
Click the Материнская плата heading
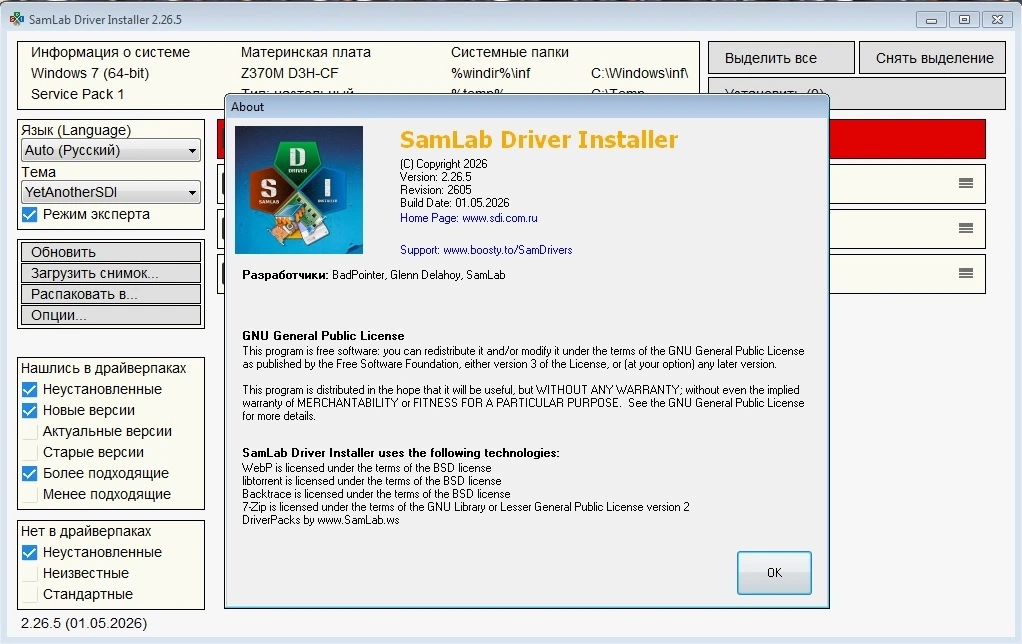point(306,52)
